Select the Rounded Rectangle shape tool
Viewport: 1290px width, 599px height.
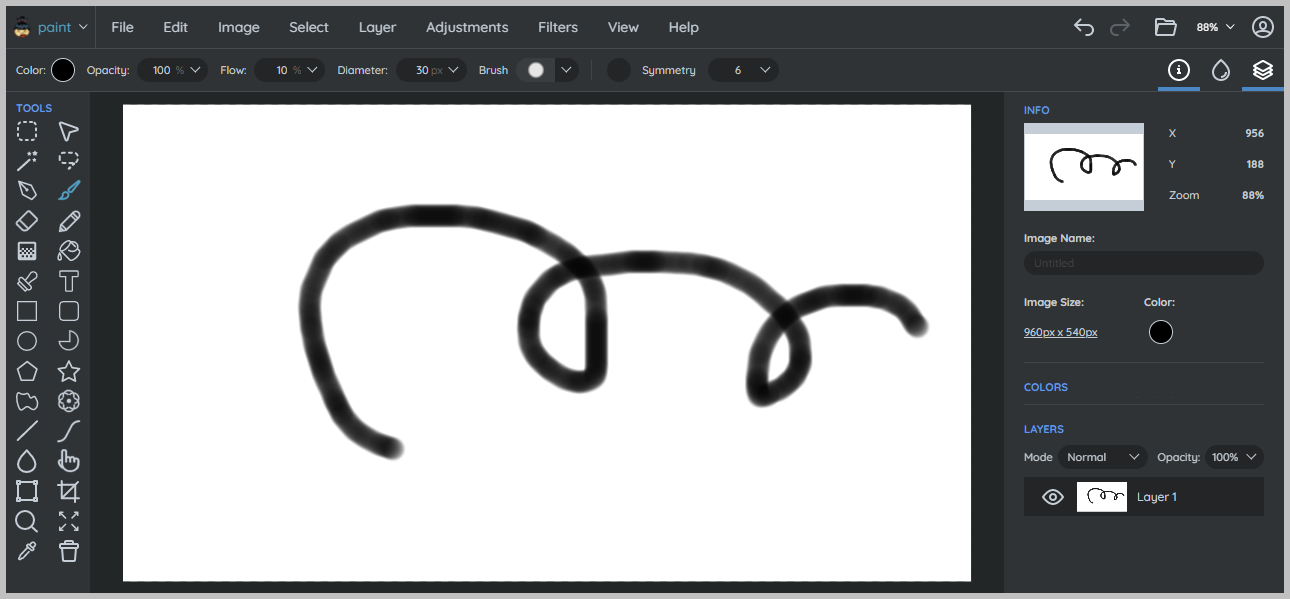point(68,311)
